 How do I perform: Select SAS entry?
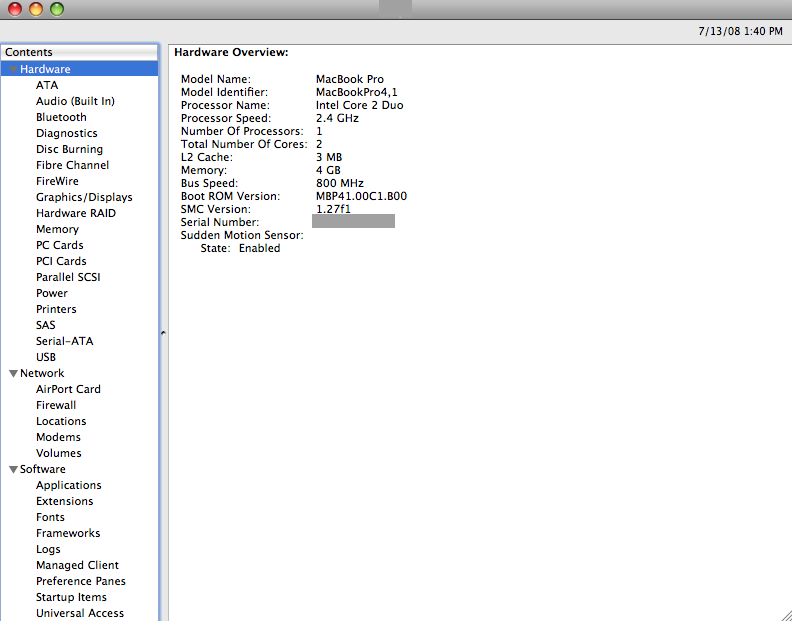pos(45,325)
